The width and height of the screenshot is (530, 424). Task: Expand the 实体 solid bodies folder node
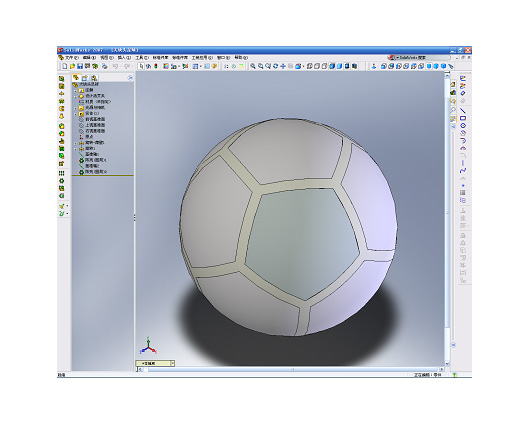pyautogui.click(x=76, y=114)
